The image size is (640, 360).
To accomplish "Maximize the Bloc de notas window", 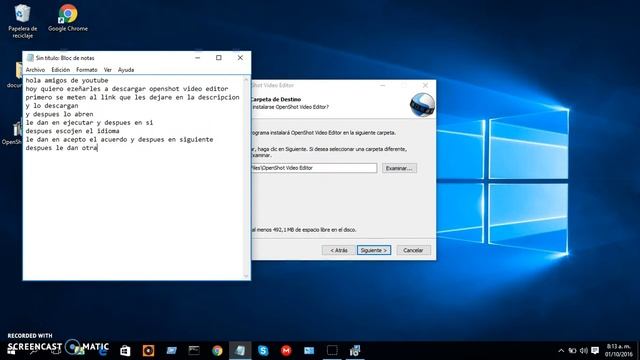I will 219,58.
